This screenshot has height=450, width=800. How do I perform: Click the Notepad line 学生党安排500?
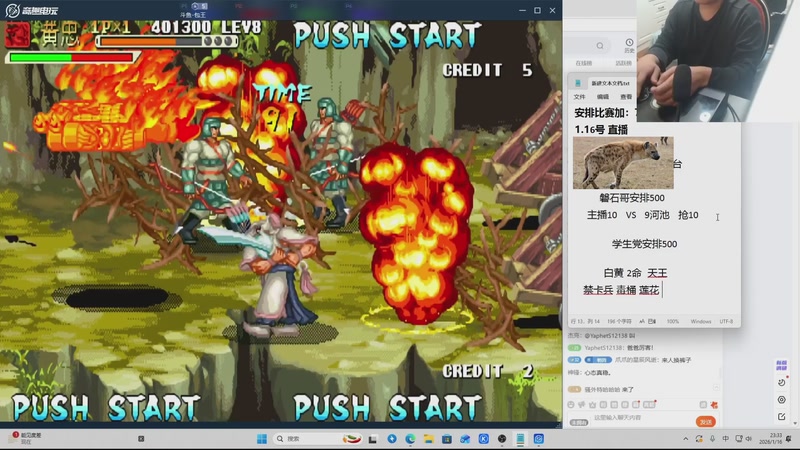click(644, 244)
